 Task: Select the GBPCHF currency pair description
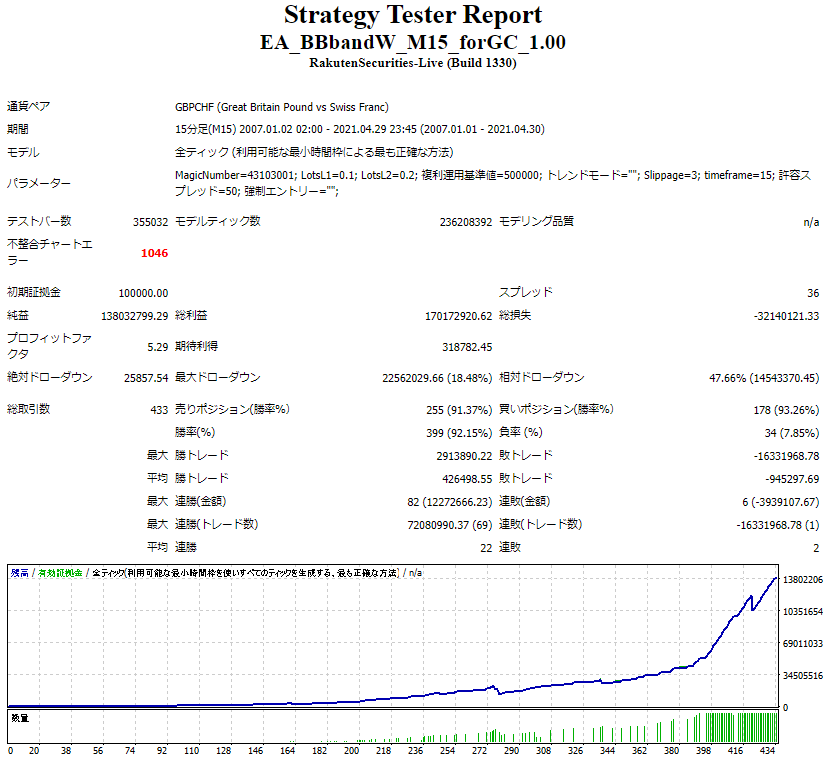(282, 107)
